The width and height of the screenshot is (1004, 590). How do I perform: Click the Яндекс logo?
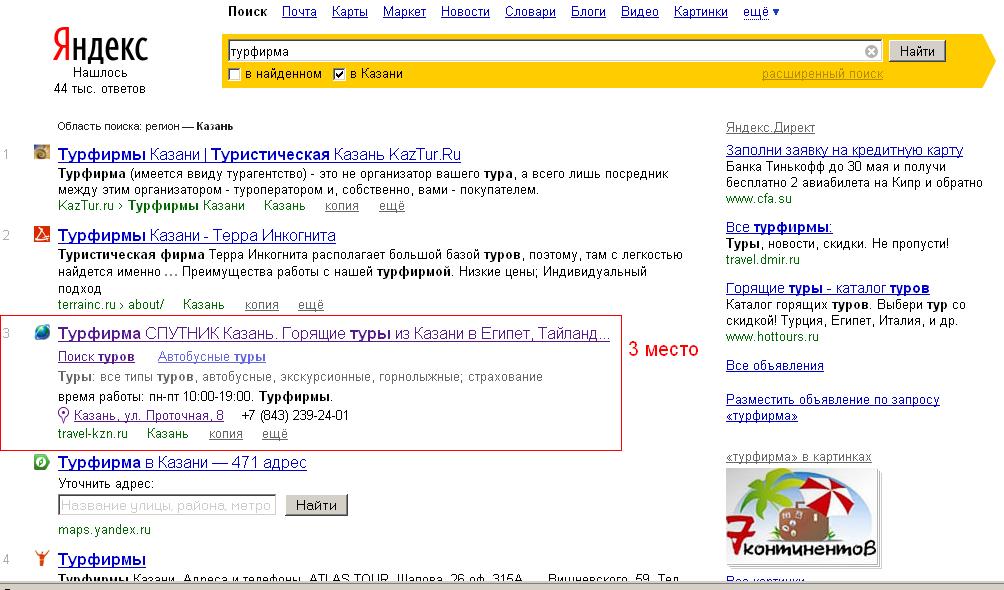click(x=100, y=45)
